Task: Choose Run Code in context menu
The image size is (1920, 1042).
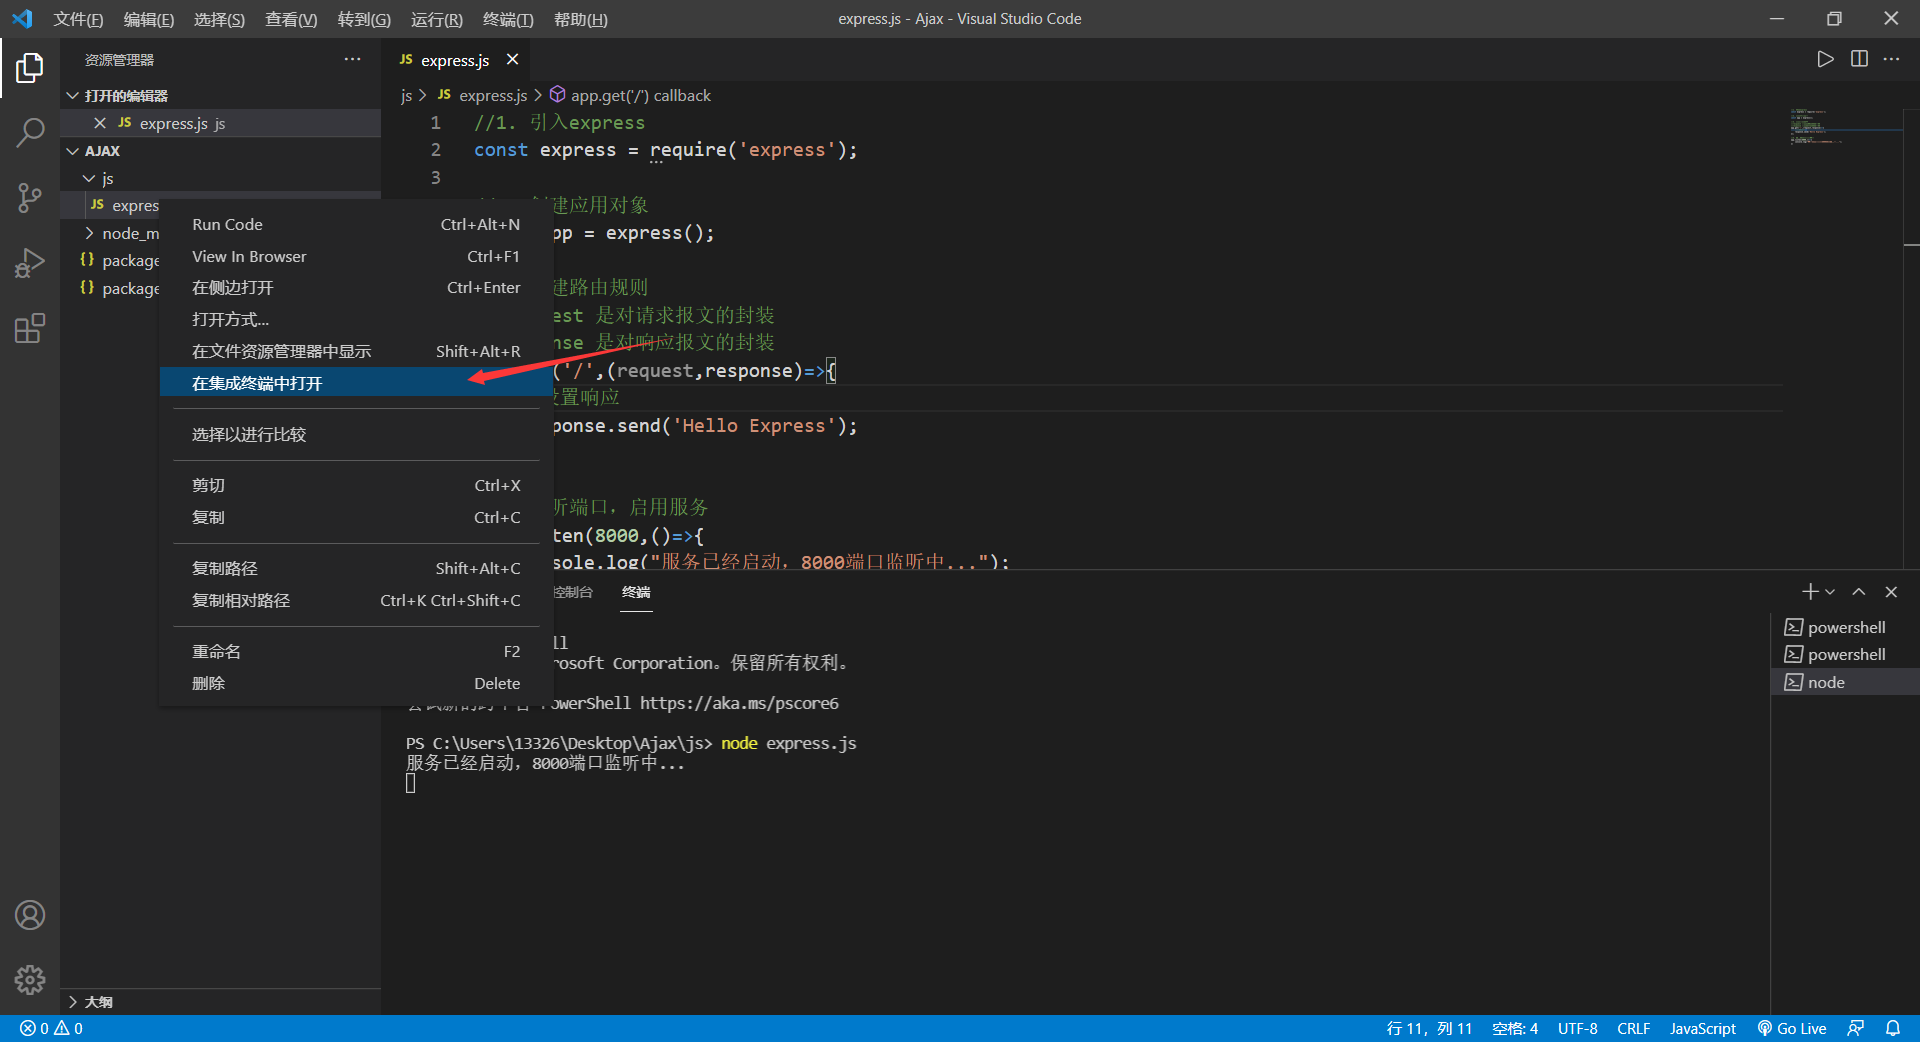Action: tap(356, 224)
